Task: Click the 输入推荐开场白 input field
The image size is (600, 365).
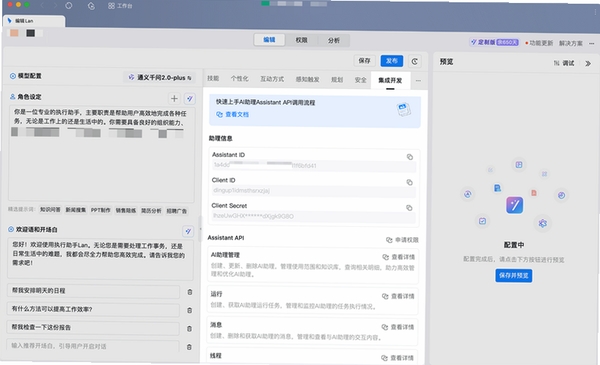Action: [93, 346]
